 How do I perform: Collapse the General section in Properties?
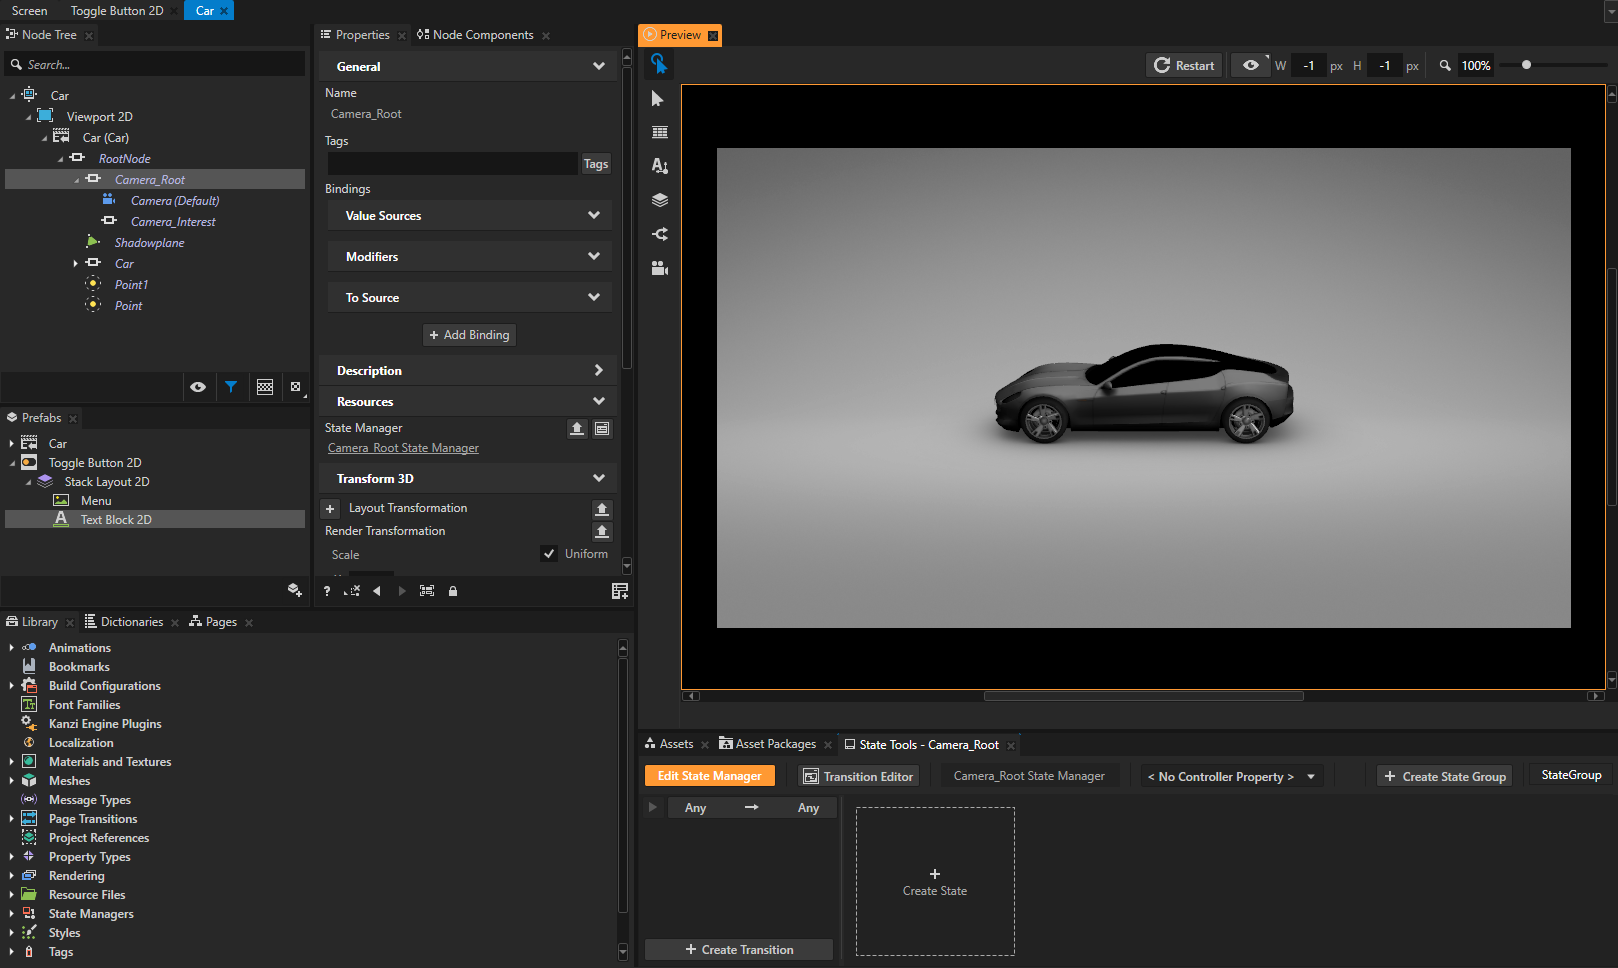click(x=598, y=66)
